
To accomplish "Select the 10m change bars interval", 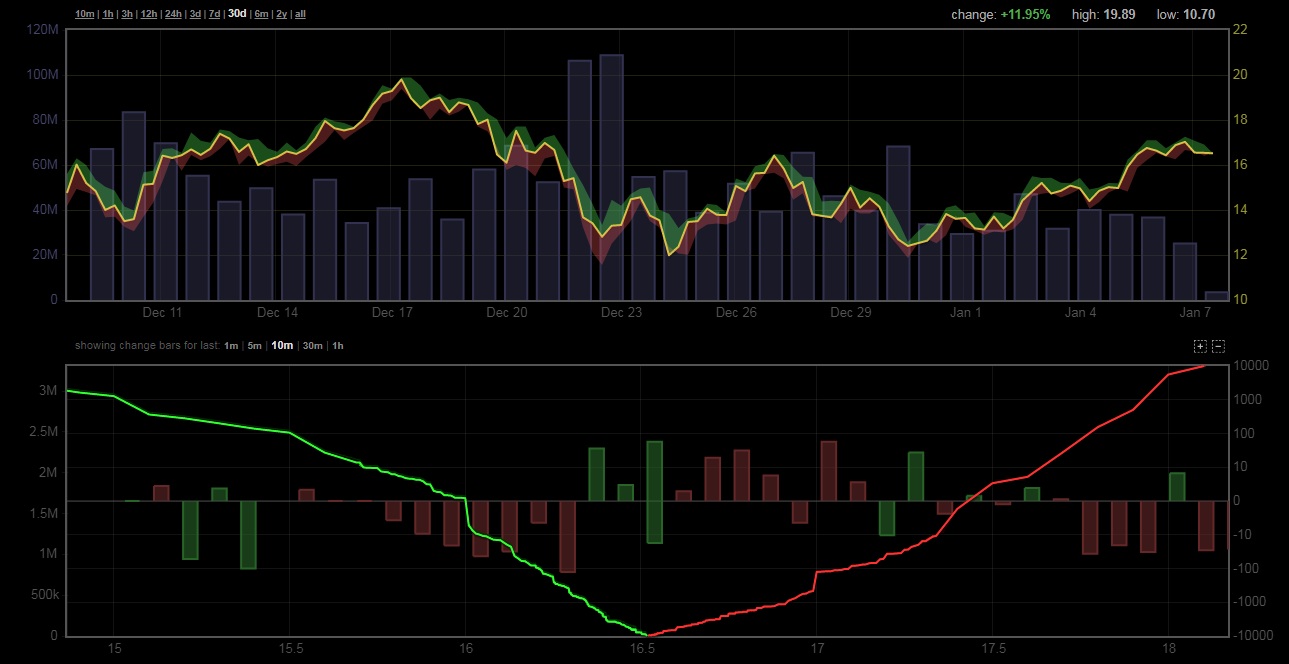I will click(x=282, y=346).
